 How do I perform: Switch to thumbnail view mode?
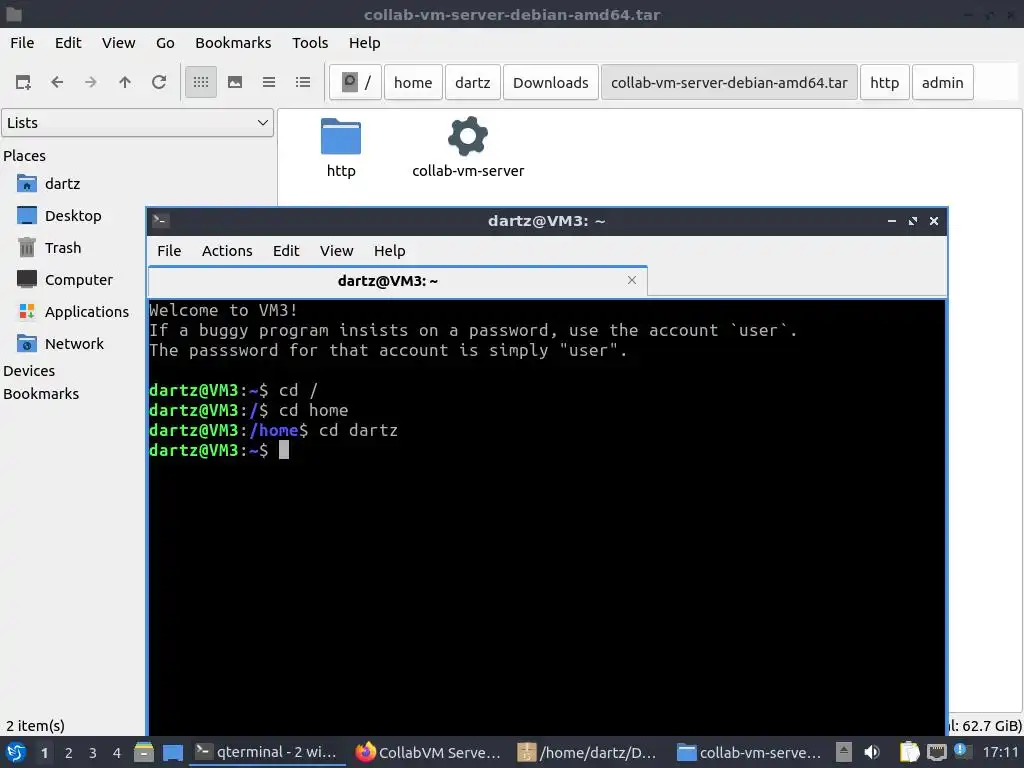(235, 82)
